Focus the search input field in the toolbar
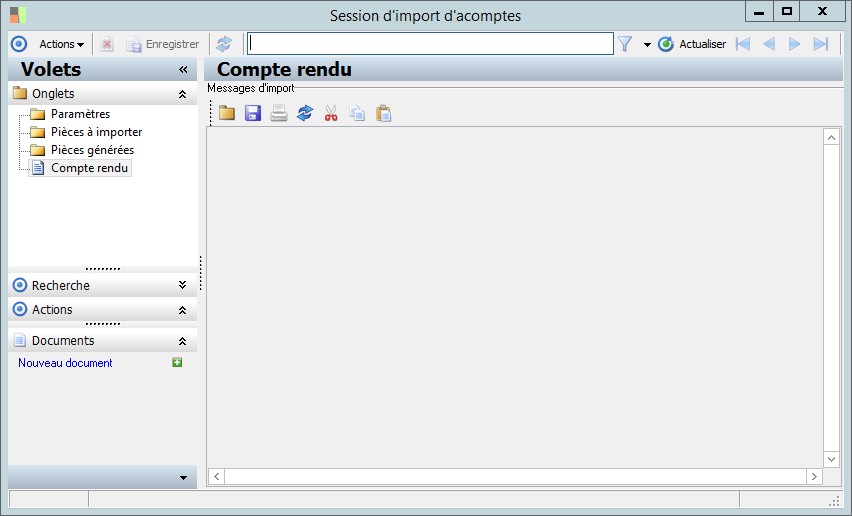 [430, 43]
